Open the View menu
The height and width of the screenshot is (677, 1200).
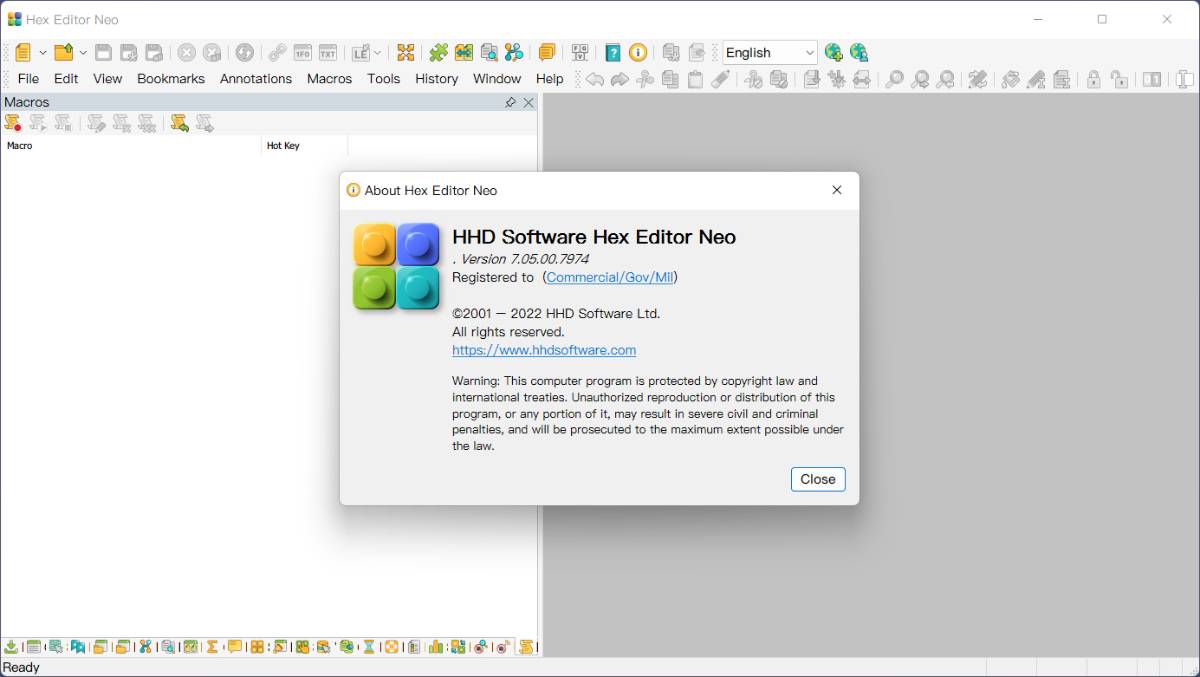tap(107, 79)
